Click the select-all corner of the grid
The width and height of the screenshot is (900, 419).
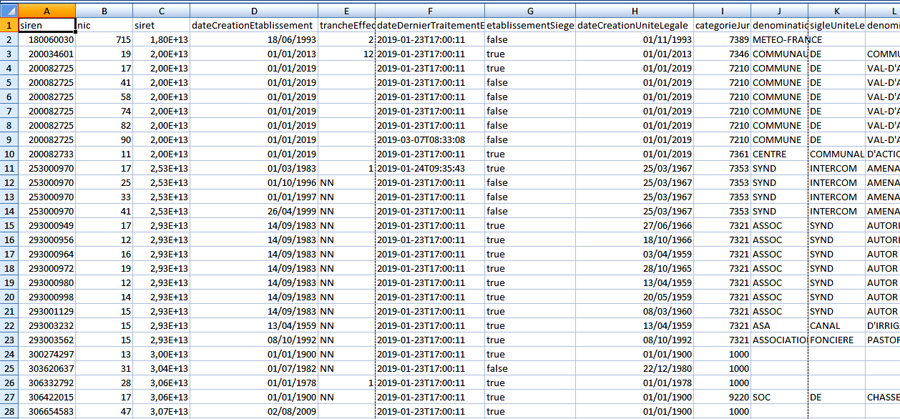pos(10,7)
